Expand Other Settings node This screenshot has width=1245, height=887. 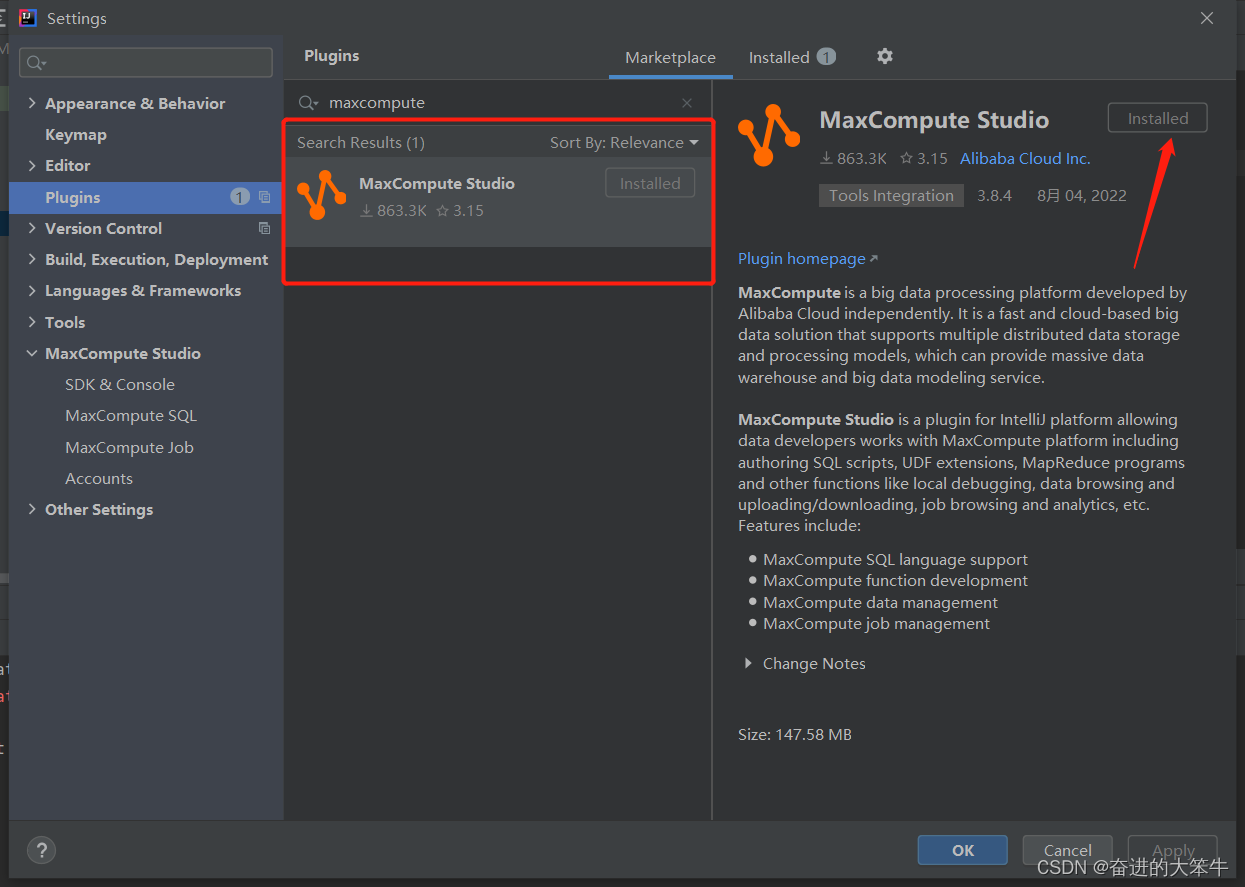click(x=32, y=509)
